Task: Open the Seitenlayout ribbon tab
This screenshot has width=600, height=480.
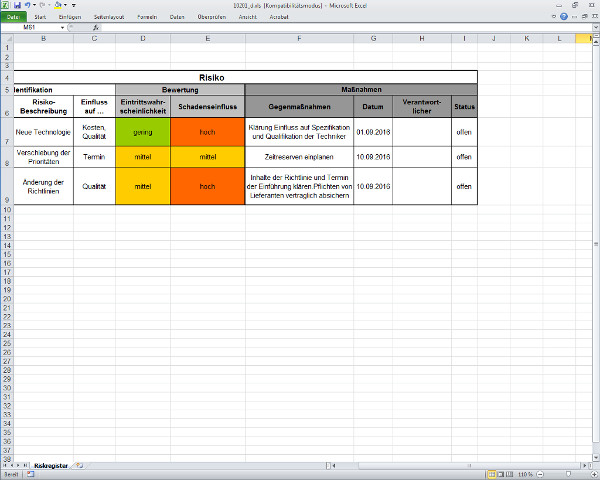Action: tap(108, 17)
